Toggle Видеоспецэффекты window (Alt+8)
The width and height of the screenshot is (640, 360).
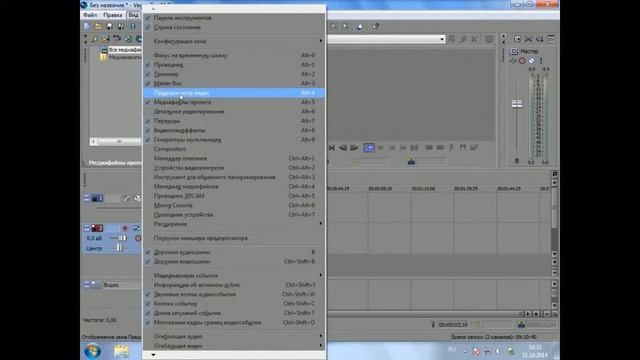click(x=235, y=130)
